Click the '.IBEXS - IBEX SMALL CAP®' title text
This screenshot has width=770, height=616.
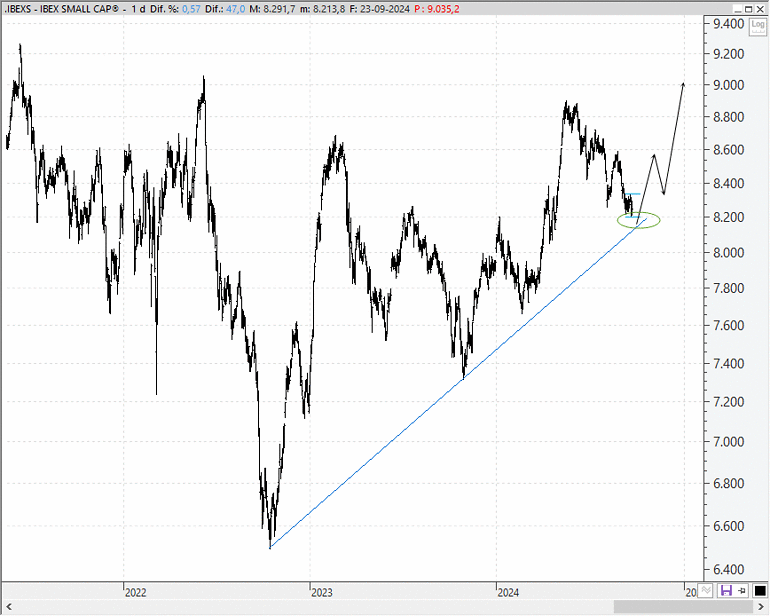tap(61, 9)
